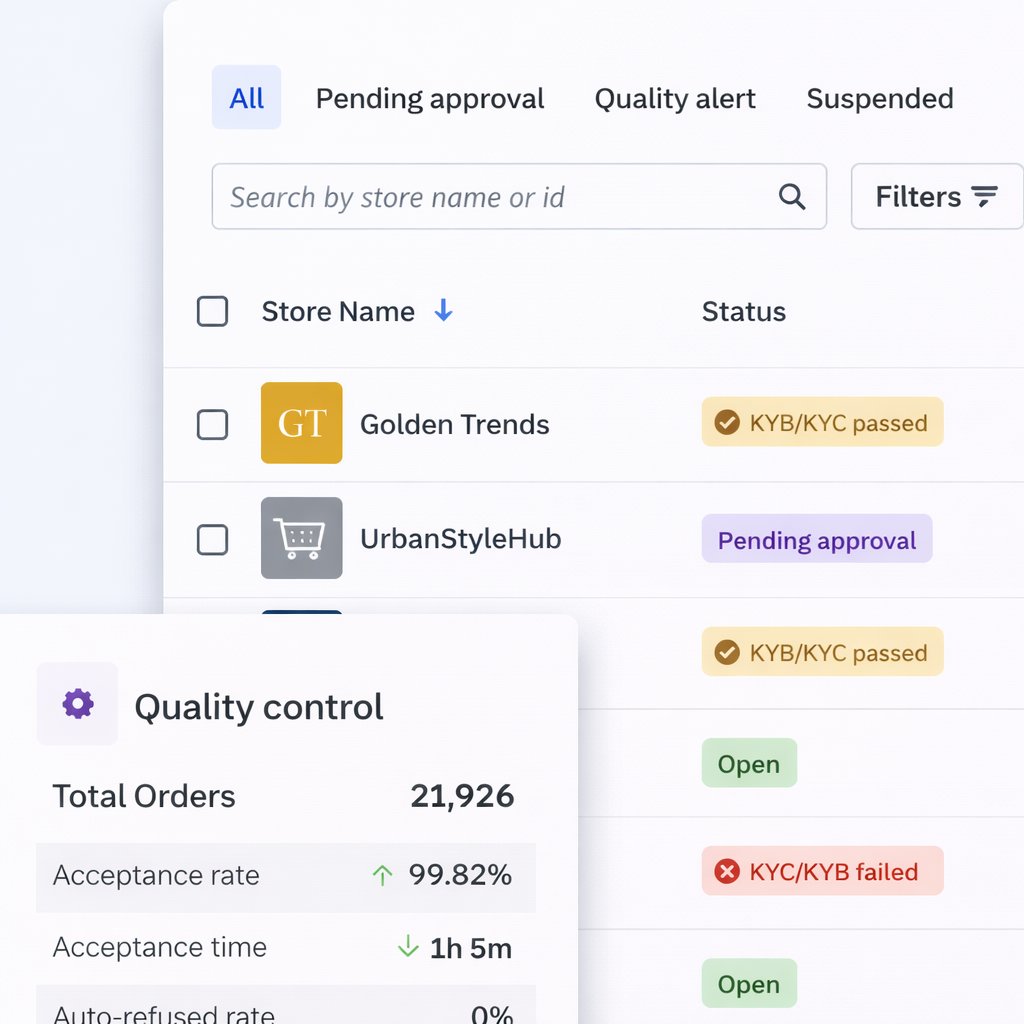Open the UrbanStyleHub store name
Viewport: 1024px width, 1024px height.
pyautogui.click(x=460, y=539)
